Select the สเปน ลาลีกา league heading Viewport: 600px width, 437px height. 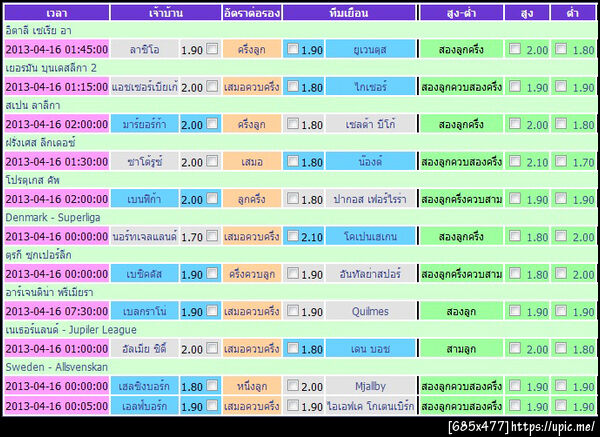[x=33, y=105]
